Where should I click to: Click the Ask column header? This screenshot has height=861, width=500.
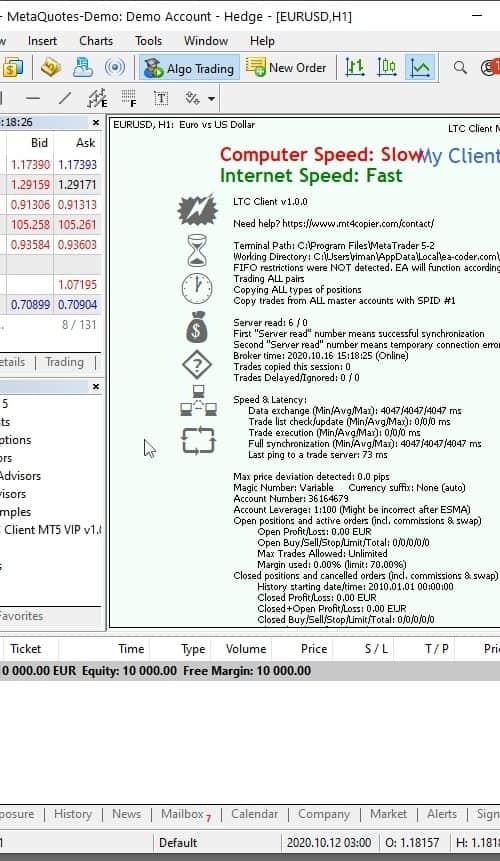point(78,143)
